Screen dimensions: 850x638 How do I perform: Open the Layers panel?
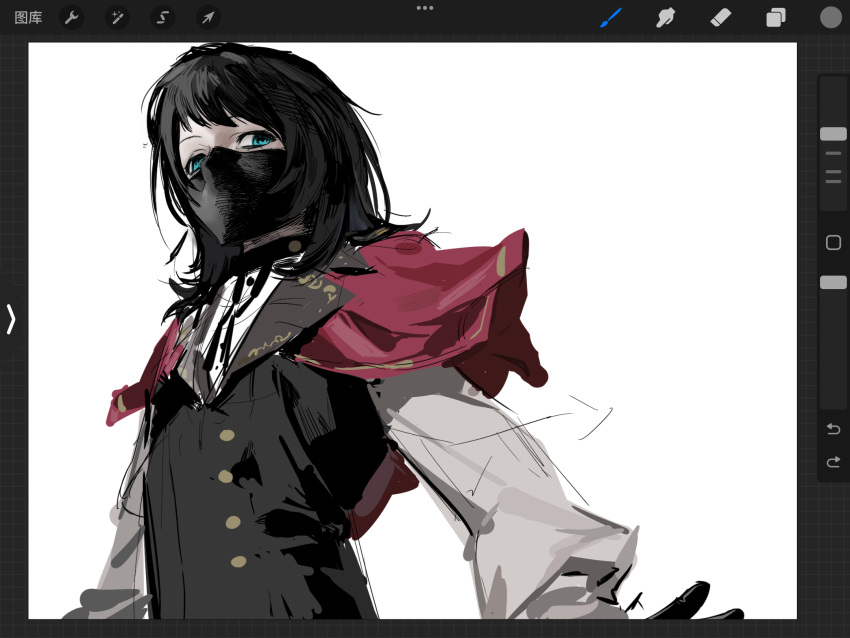775,17
